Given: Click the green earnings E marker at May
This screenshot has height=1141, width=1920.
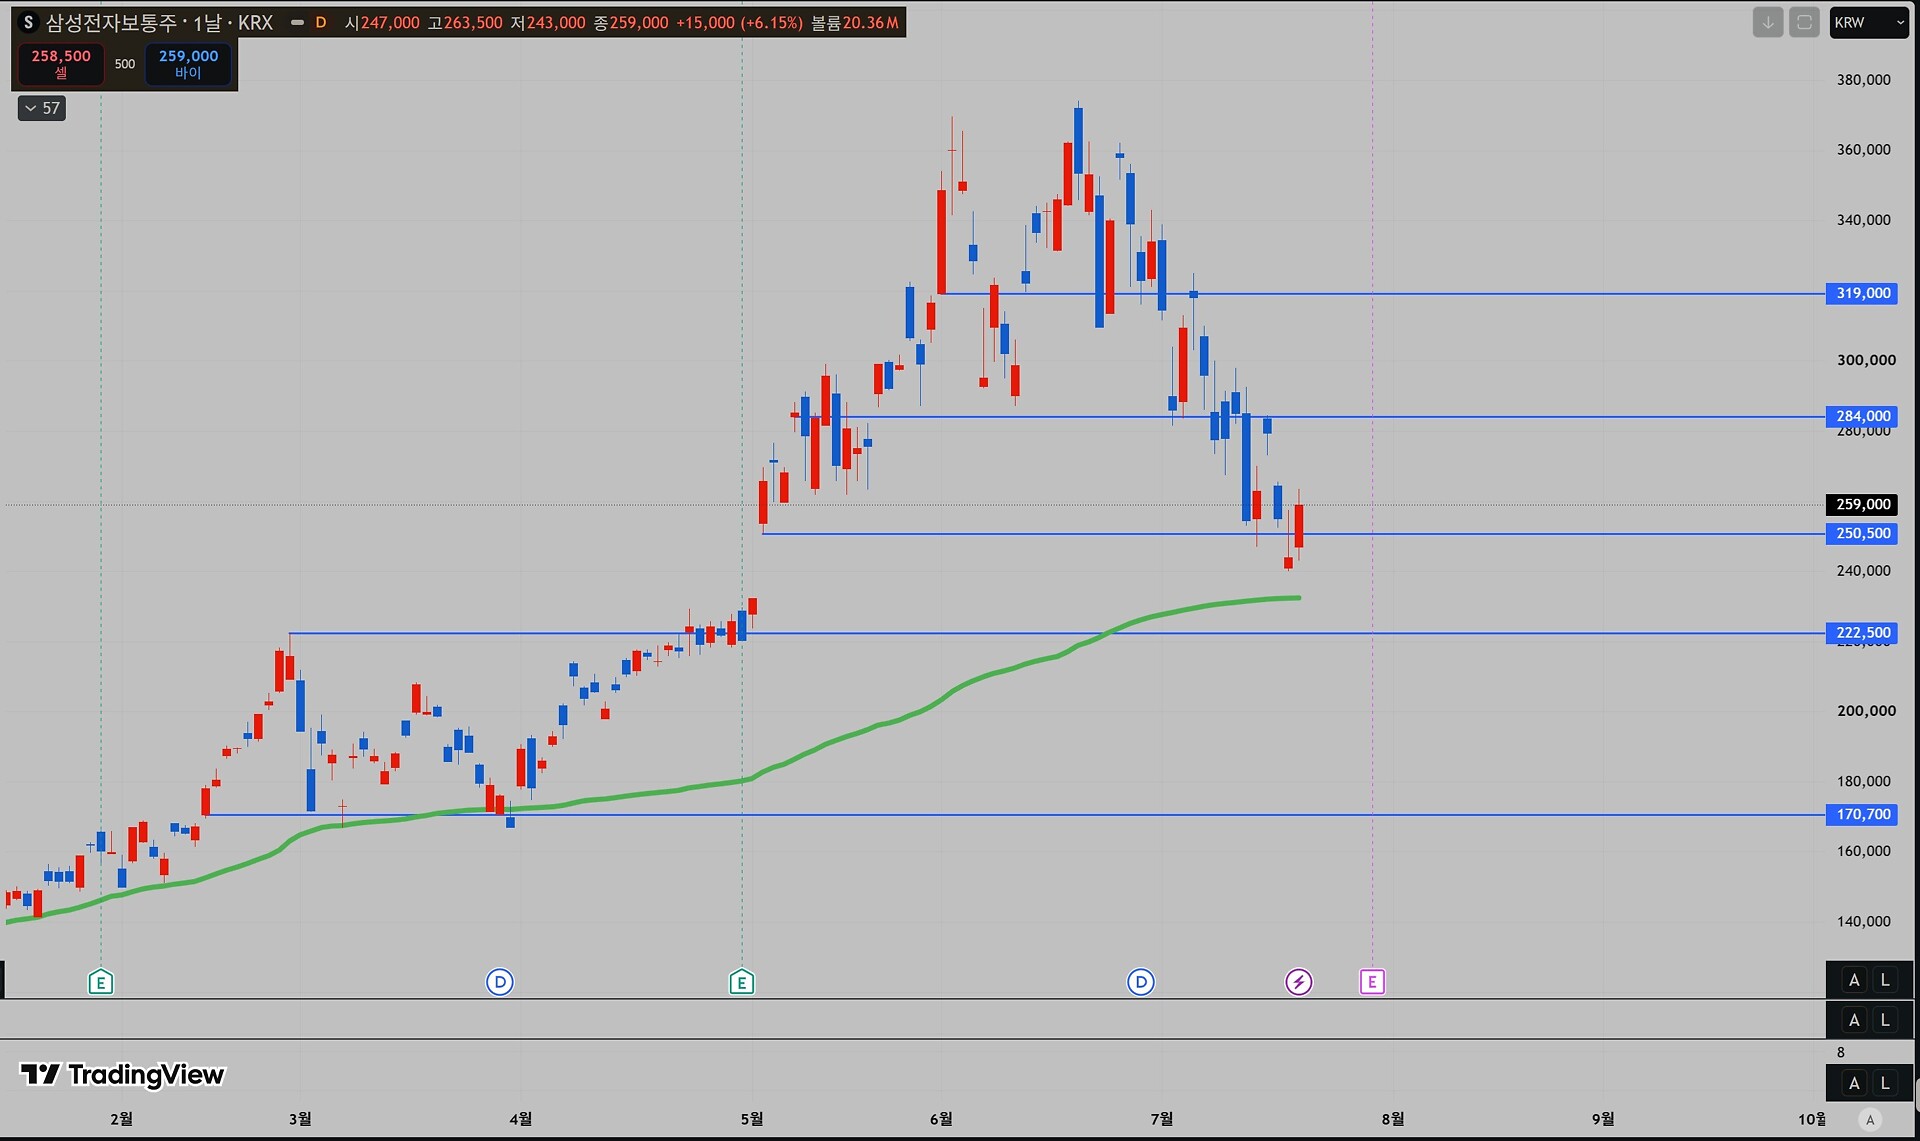Looking at the screenshot, I should [742, 982].
